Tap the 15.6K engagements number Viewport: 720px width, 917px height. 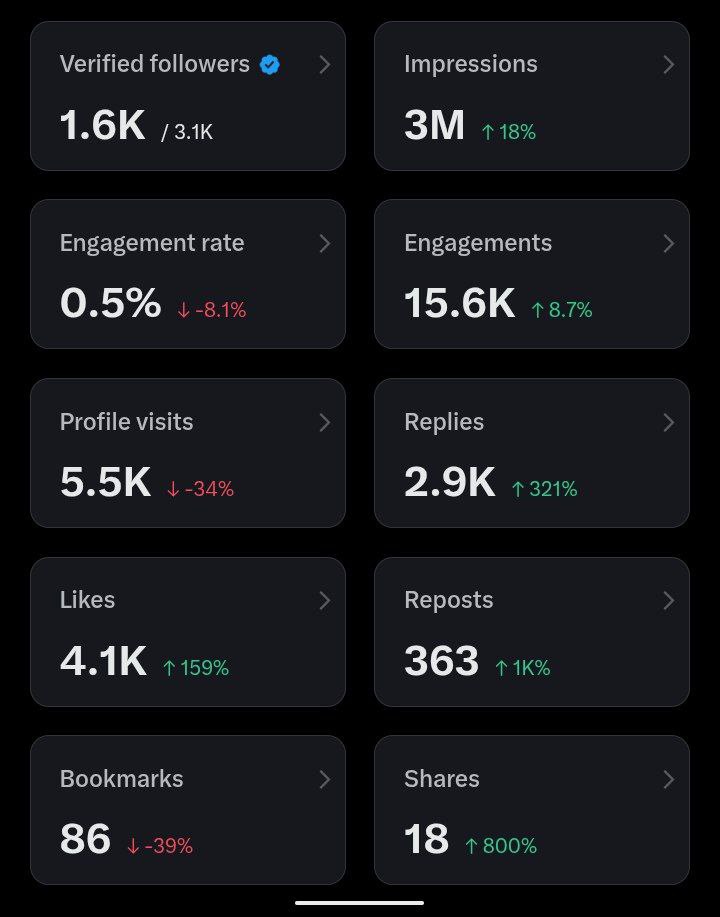click(459, 303)
